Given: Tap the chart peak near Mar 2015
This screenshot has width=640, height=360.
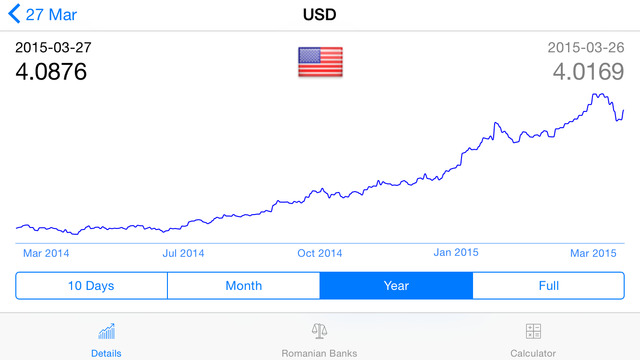Looking at the screenshot, I should point(597,95).
